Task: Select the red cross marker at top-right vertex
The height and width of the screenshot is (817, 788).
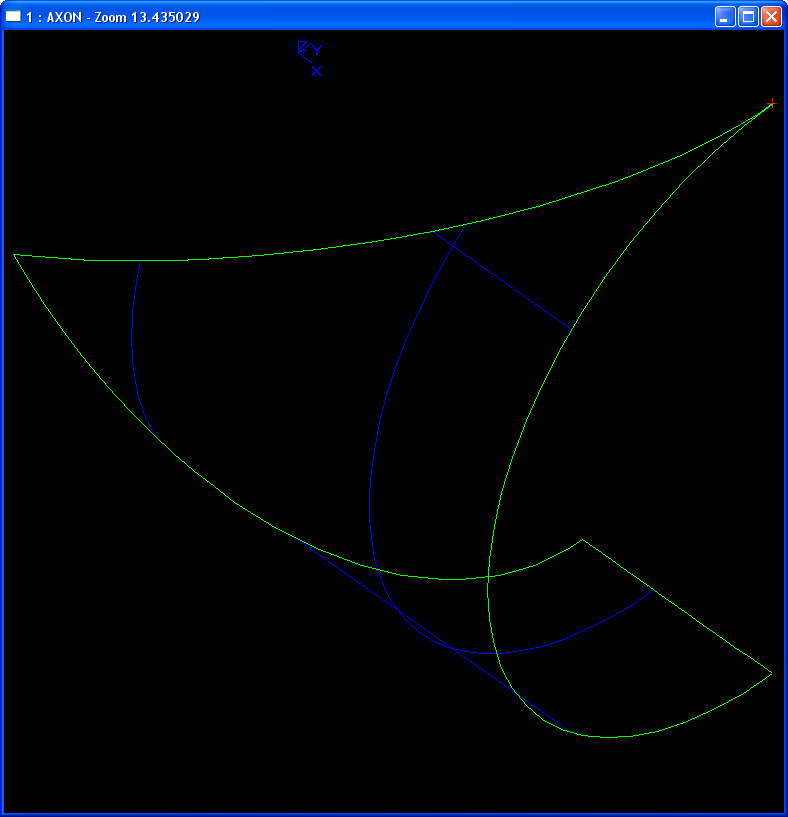Action: pos(772,103)
